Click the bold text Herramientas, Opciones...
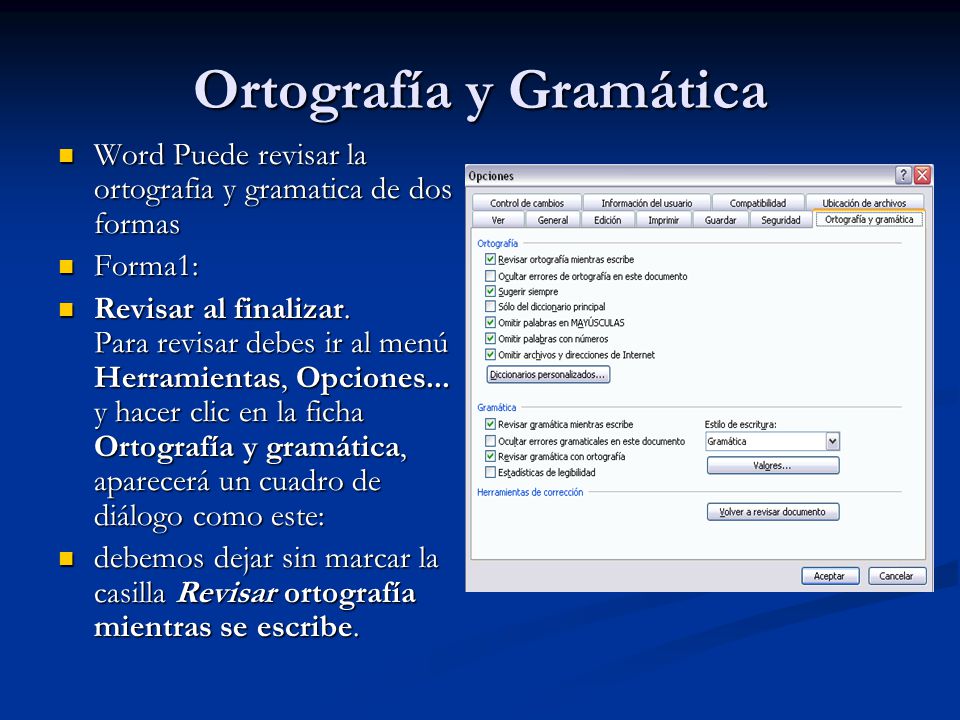This screenshot has width=960, height=720. [x=272, y=378]
